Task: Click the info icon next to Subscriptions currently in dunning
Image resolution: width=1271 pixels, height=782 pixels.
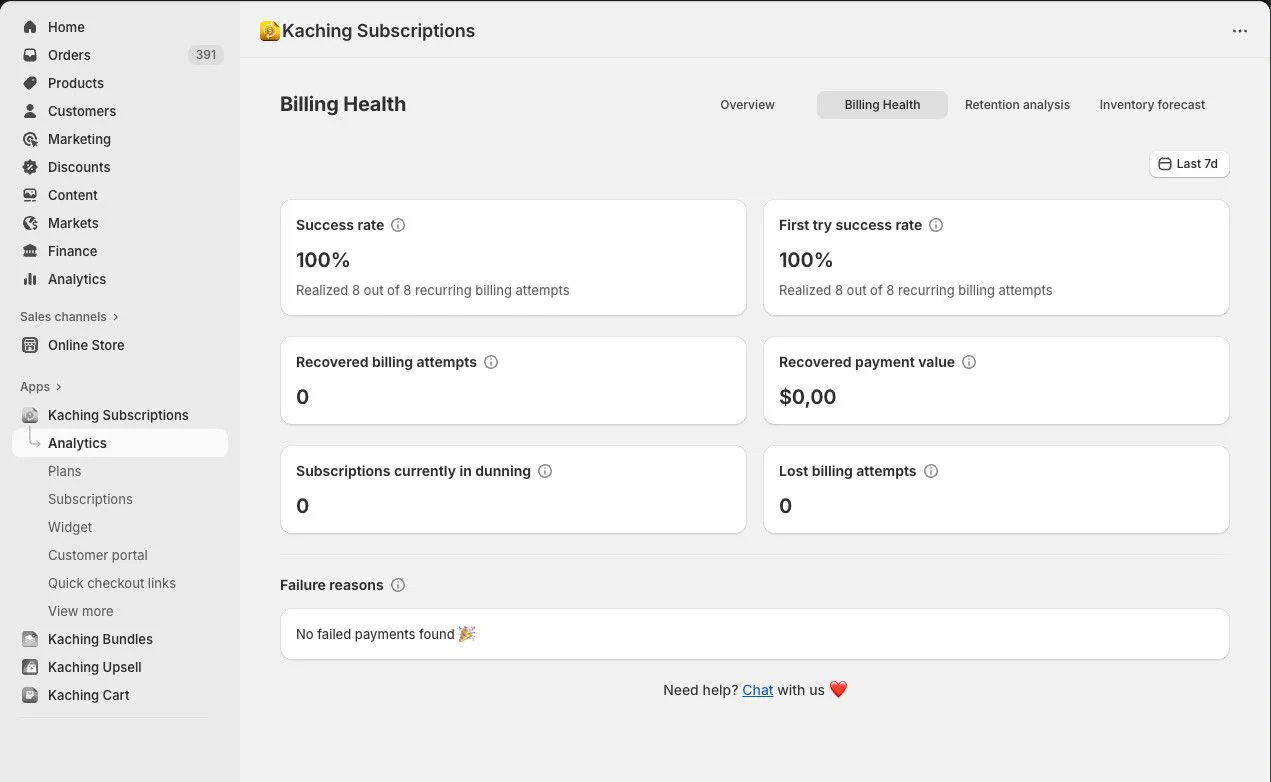Action: [545, 471]
